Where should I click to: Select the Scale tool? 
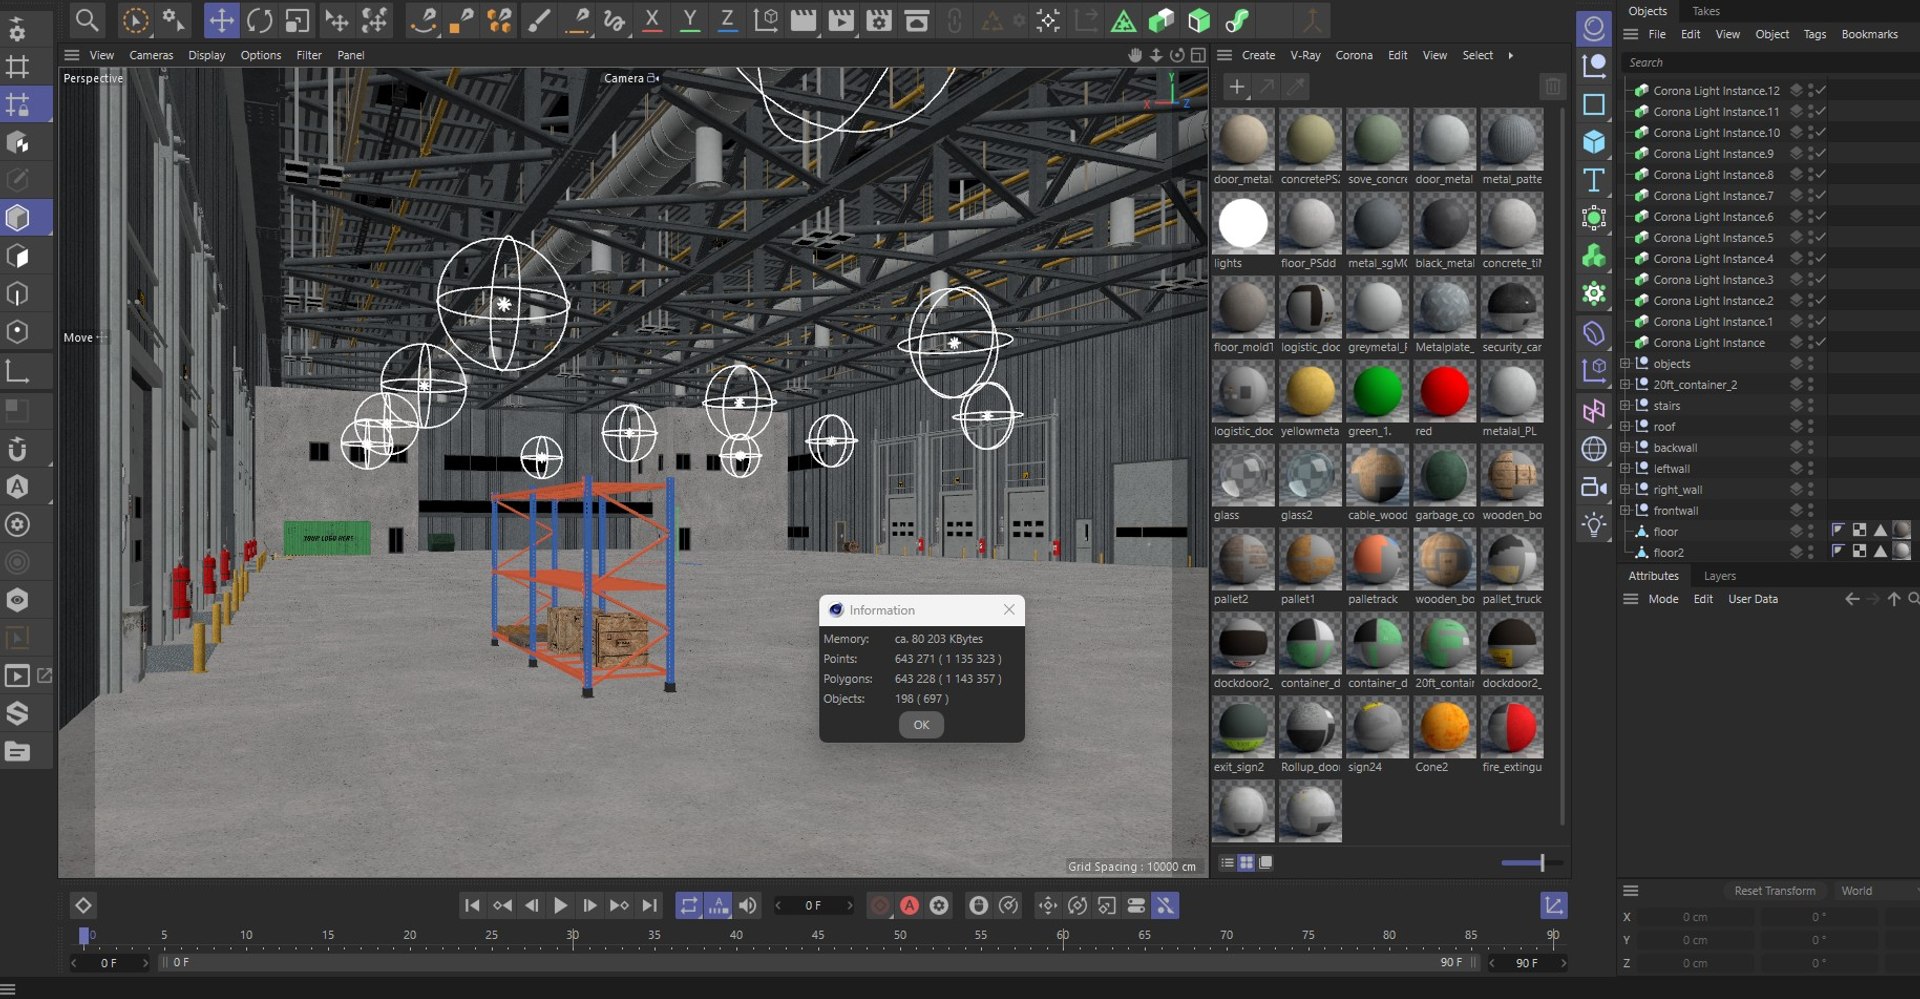point(297,20)
